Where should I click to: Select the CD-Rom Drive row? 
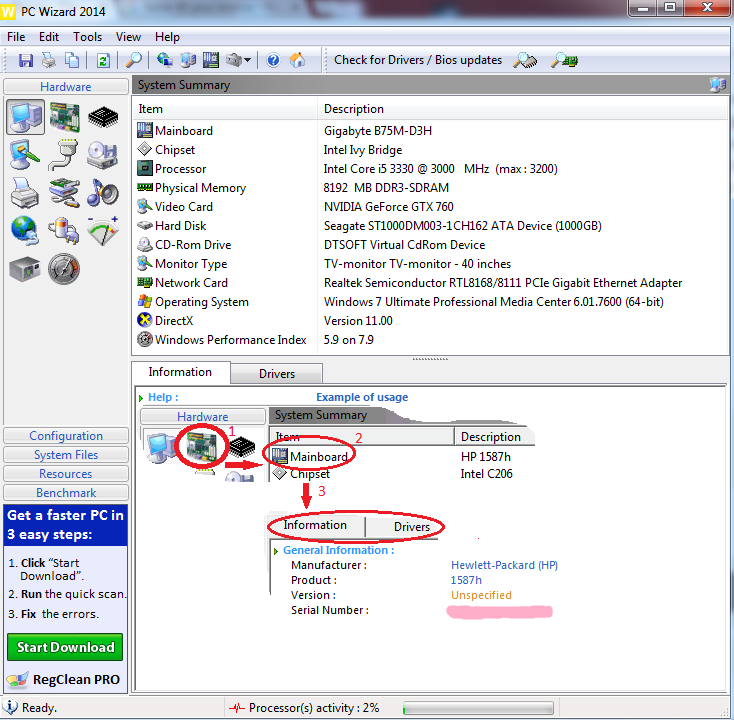(x=431, y=245)
